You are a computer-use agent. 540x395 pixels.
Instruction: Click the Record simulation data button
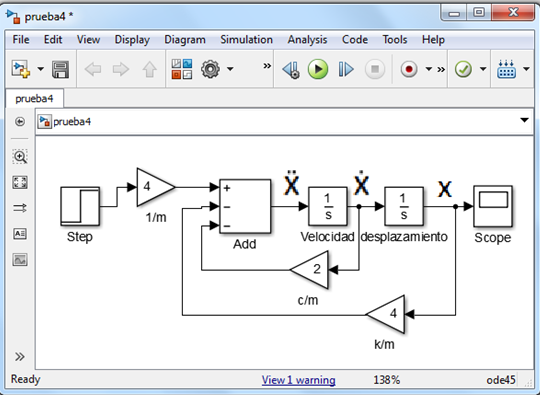point(409,69)
